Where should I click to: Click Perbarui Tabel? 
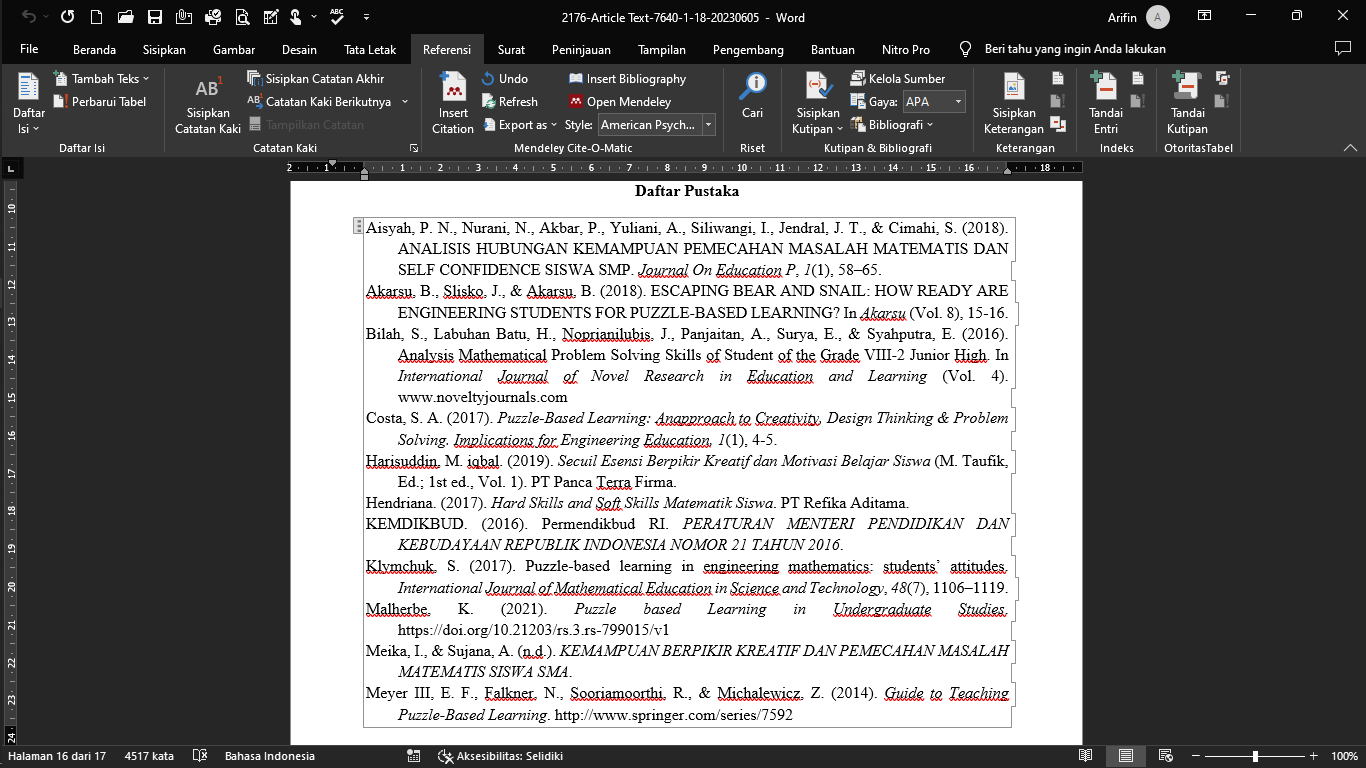(100, 101)
